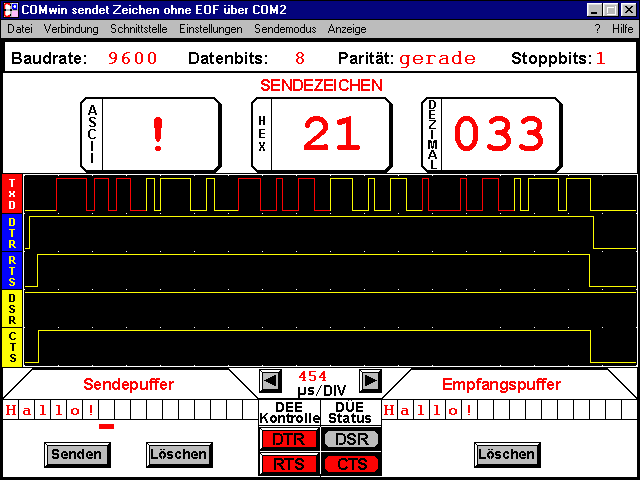Viewport: 640px width, 480px height.
Task: Click the TxD signal label
Action: coord(12,192)
